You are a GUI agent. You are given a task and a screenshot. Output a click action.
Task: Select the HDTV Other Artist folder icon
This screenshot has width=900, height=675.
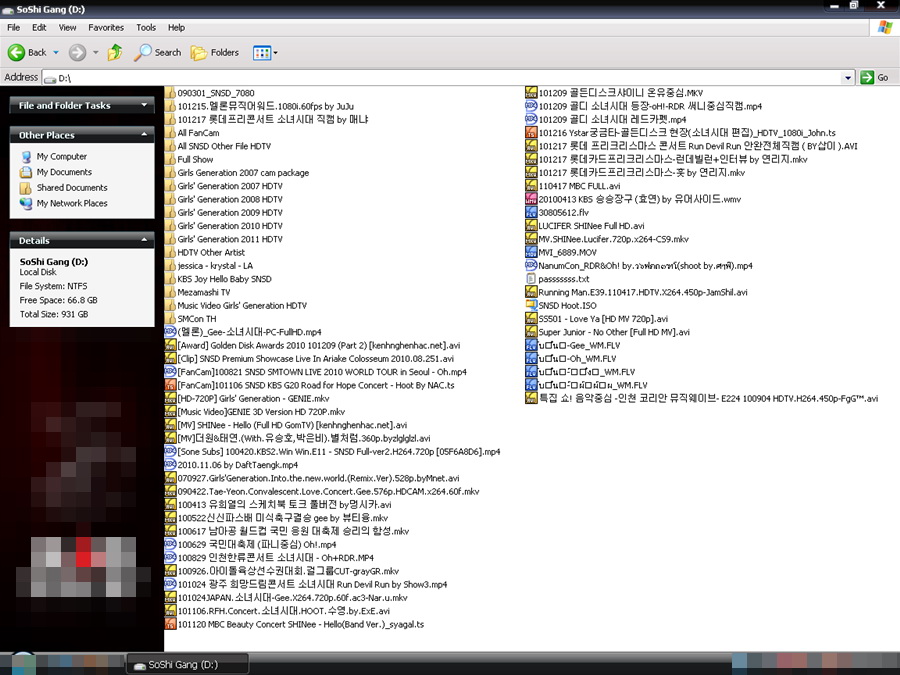(x=170, y=252)
